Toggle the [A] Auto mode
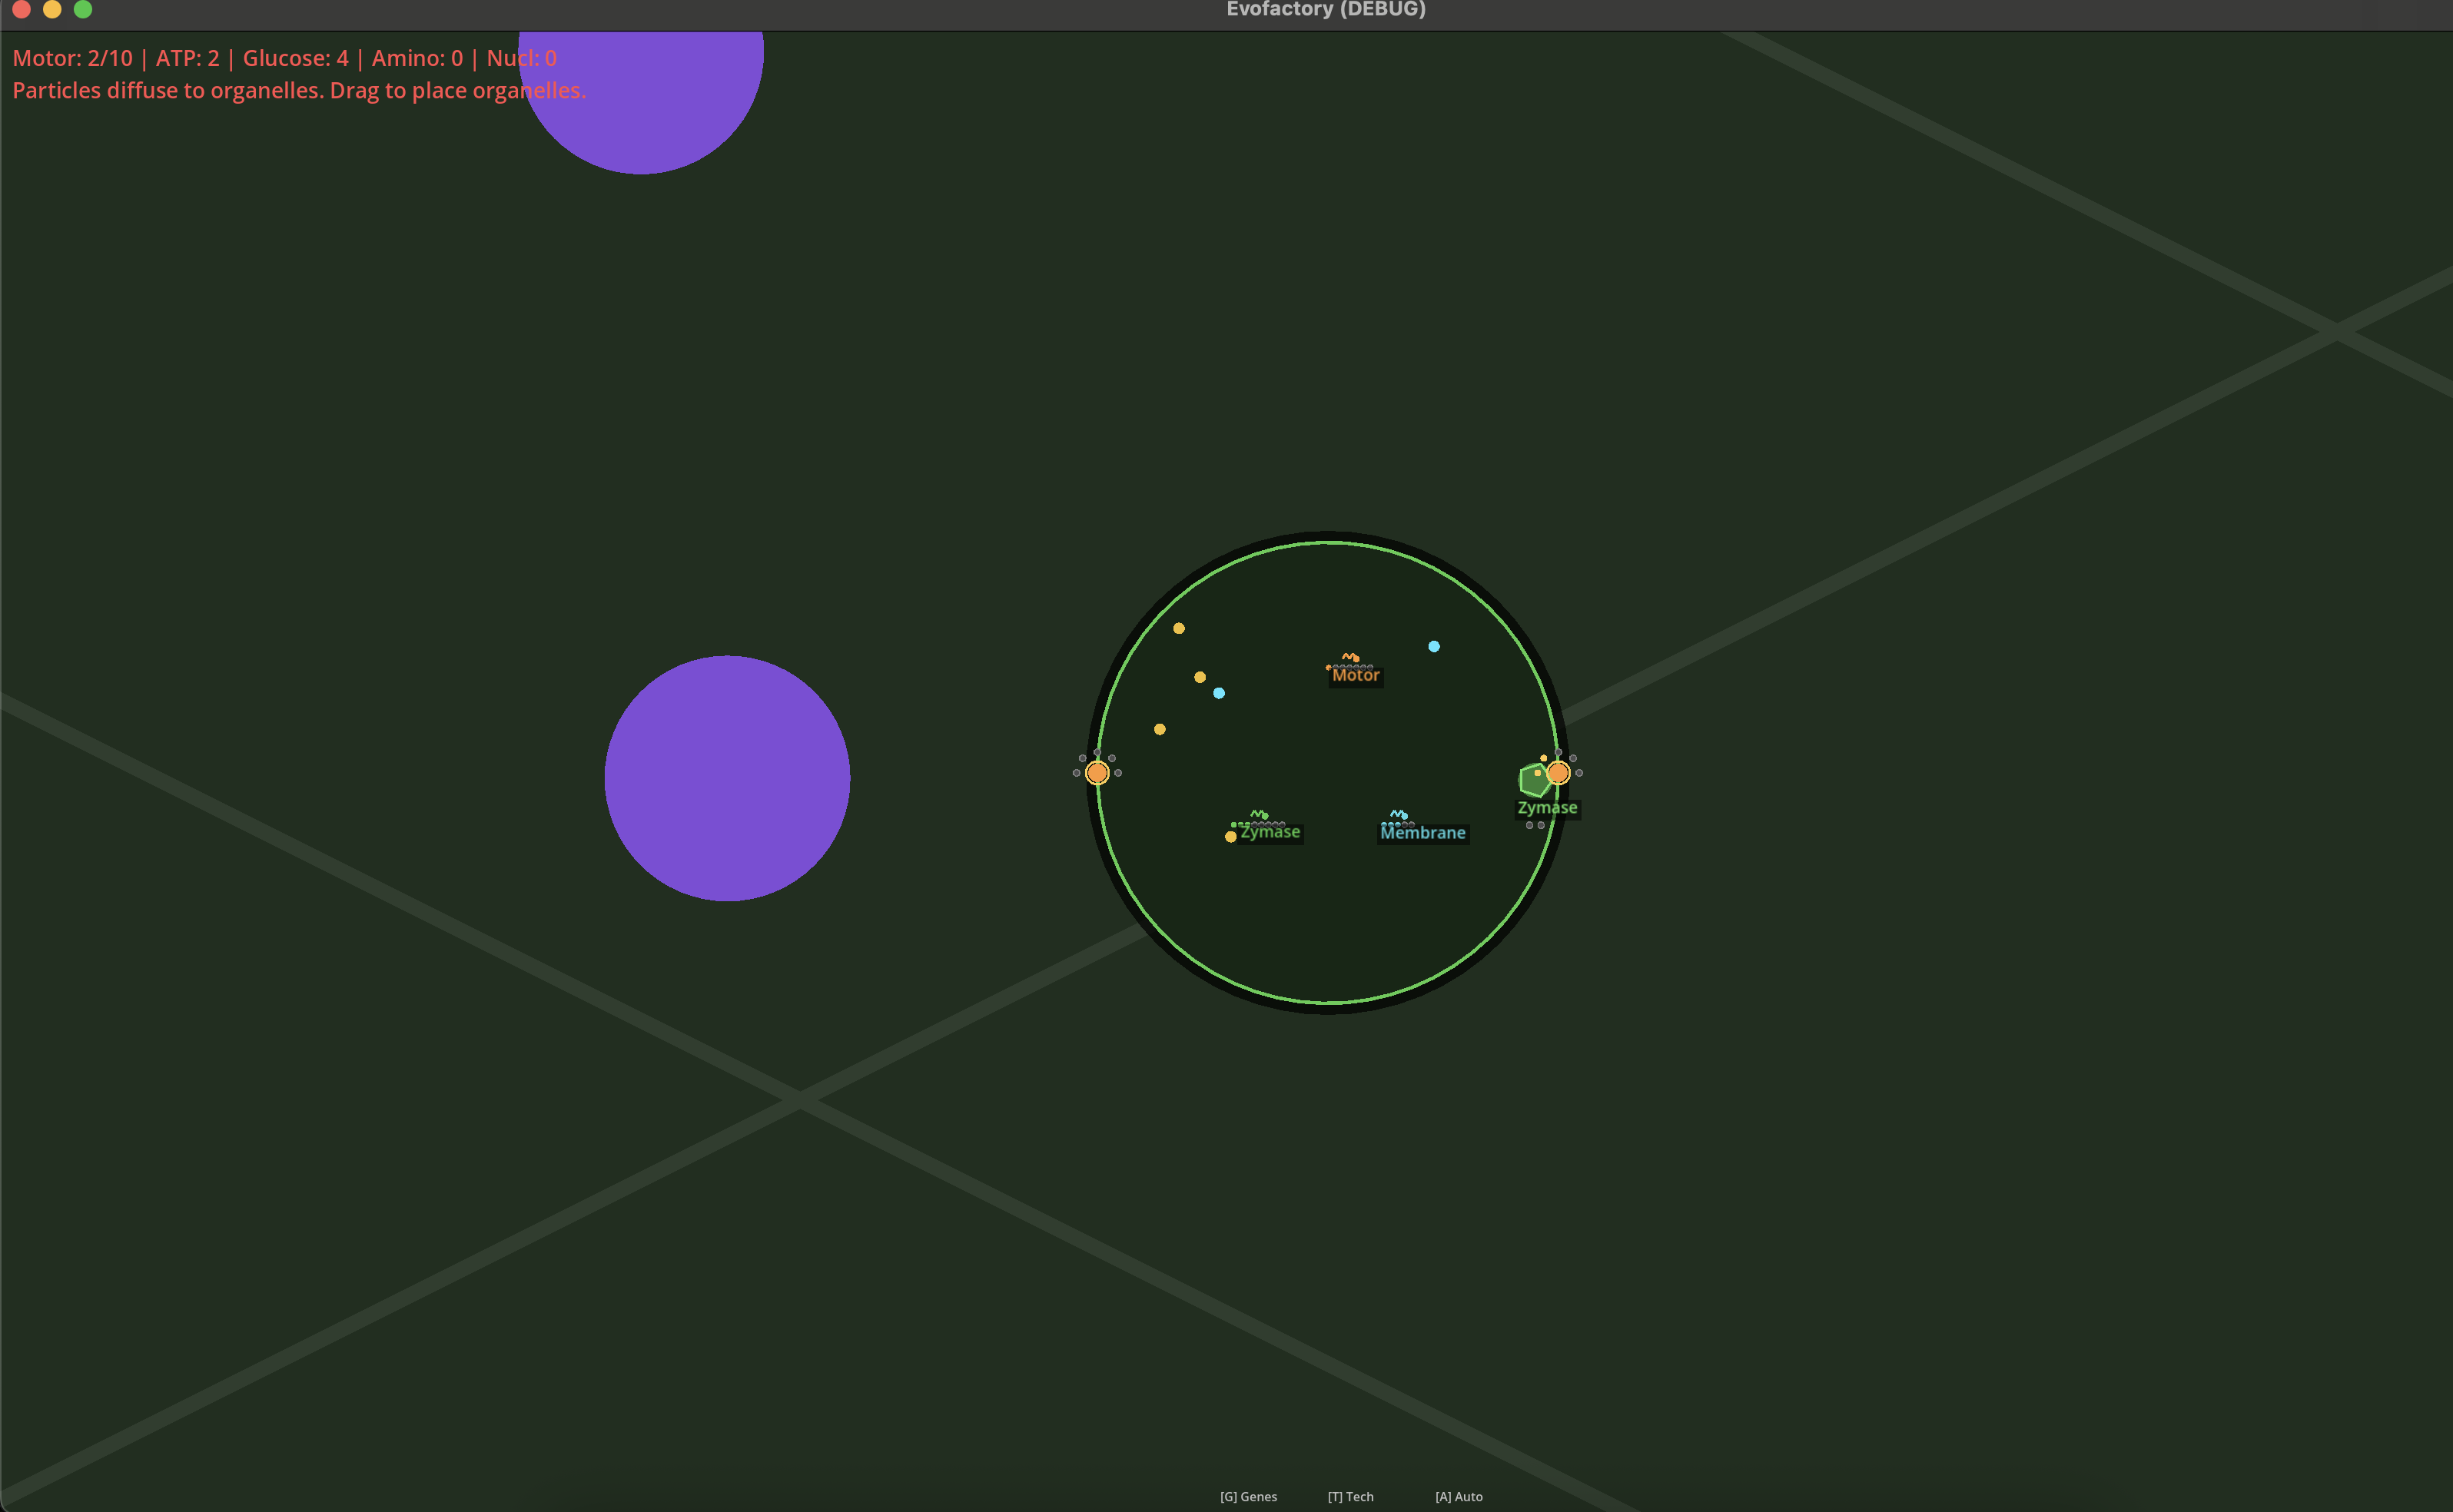This screenshot has width=2453, height=1512. point(1459,1496)
